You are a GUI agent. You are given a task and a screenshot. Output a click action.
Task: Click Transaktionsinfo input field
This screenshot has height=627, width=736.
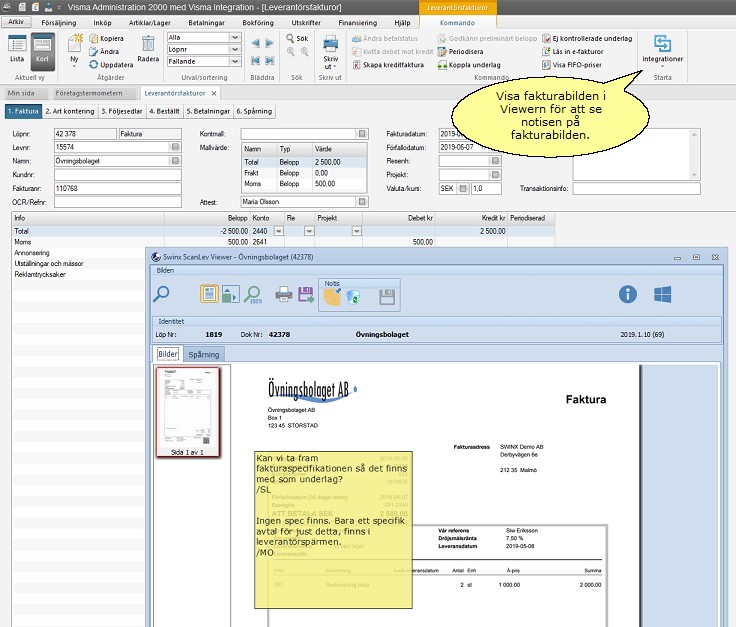click(636, 188)
